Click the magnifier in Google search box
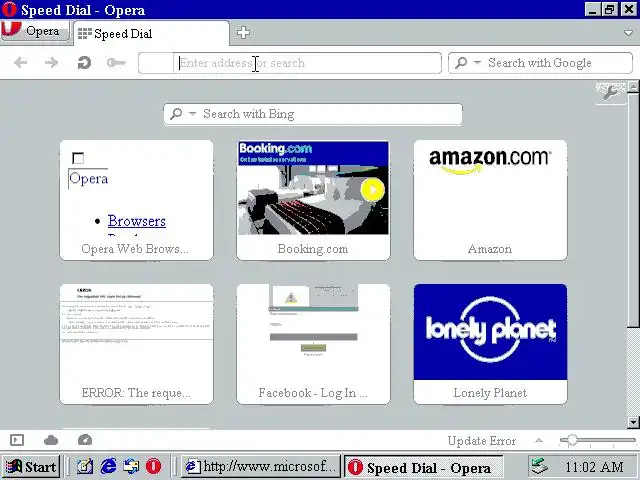The width and height of the screenshot is (640, 480). [x=461, y=62]
